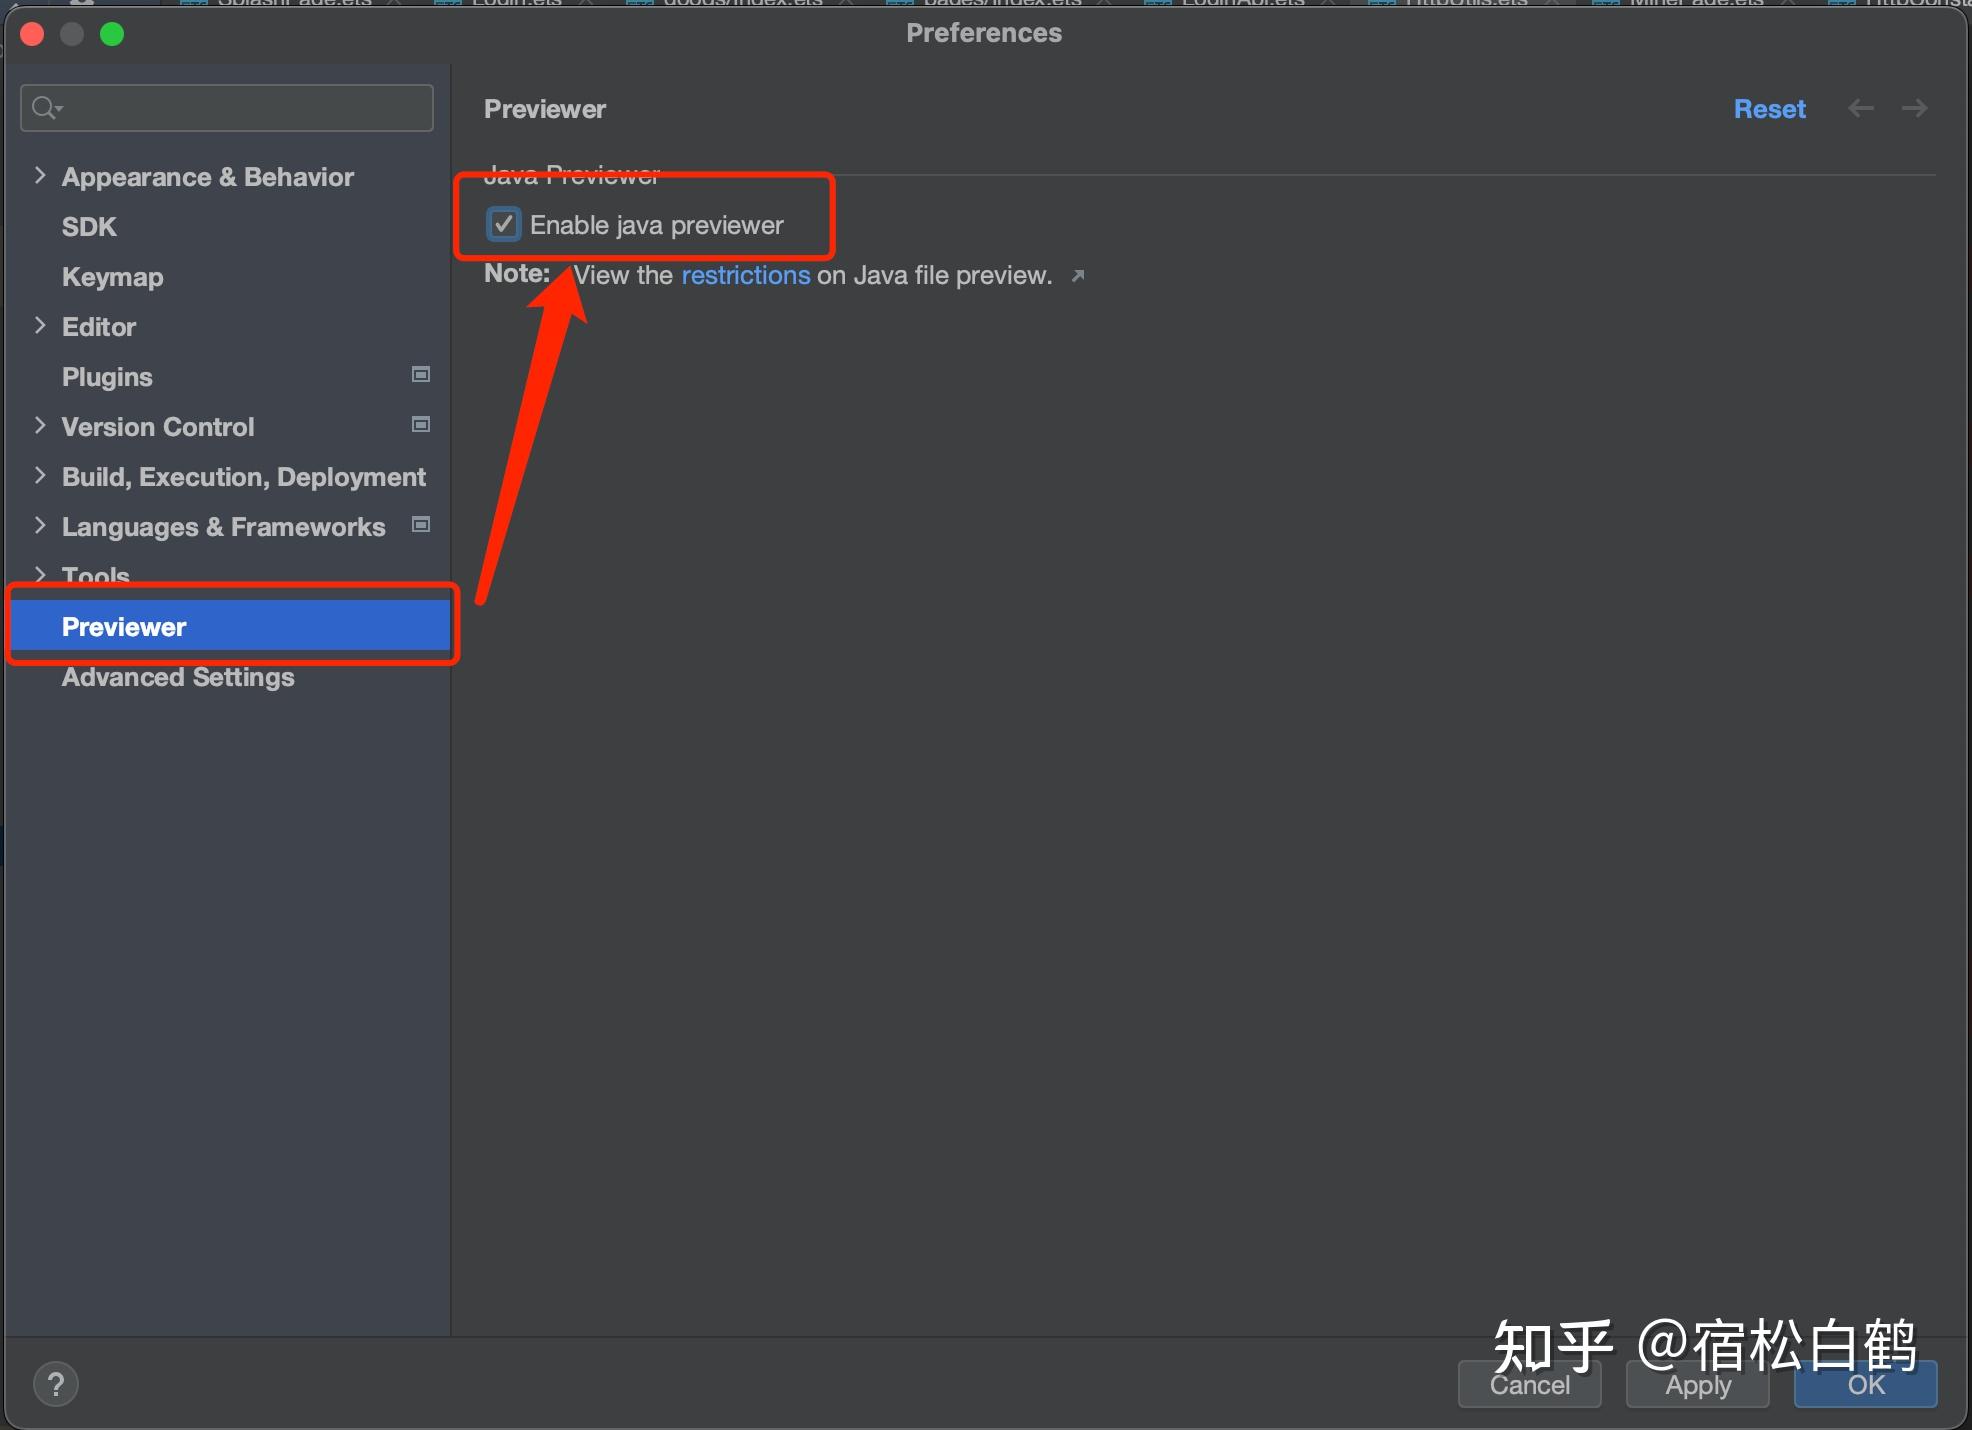
Task: Expand Appearance & Behavior section
Action: pyautogui.click(x=40, y=176)
